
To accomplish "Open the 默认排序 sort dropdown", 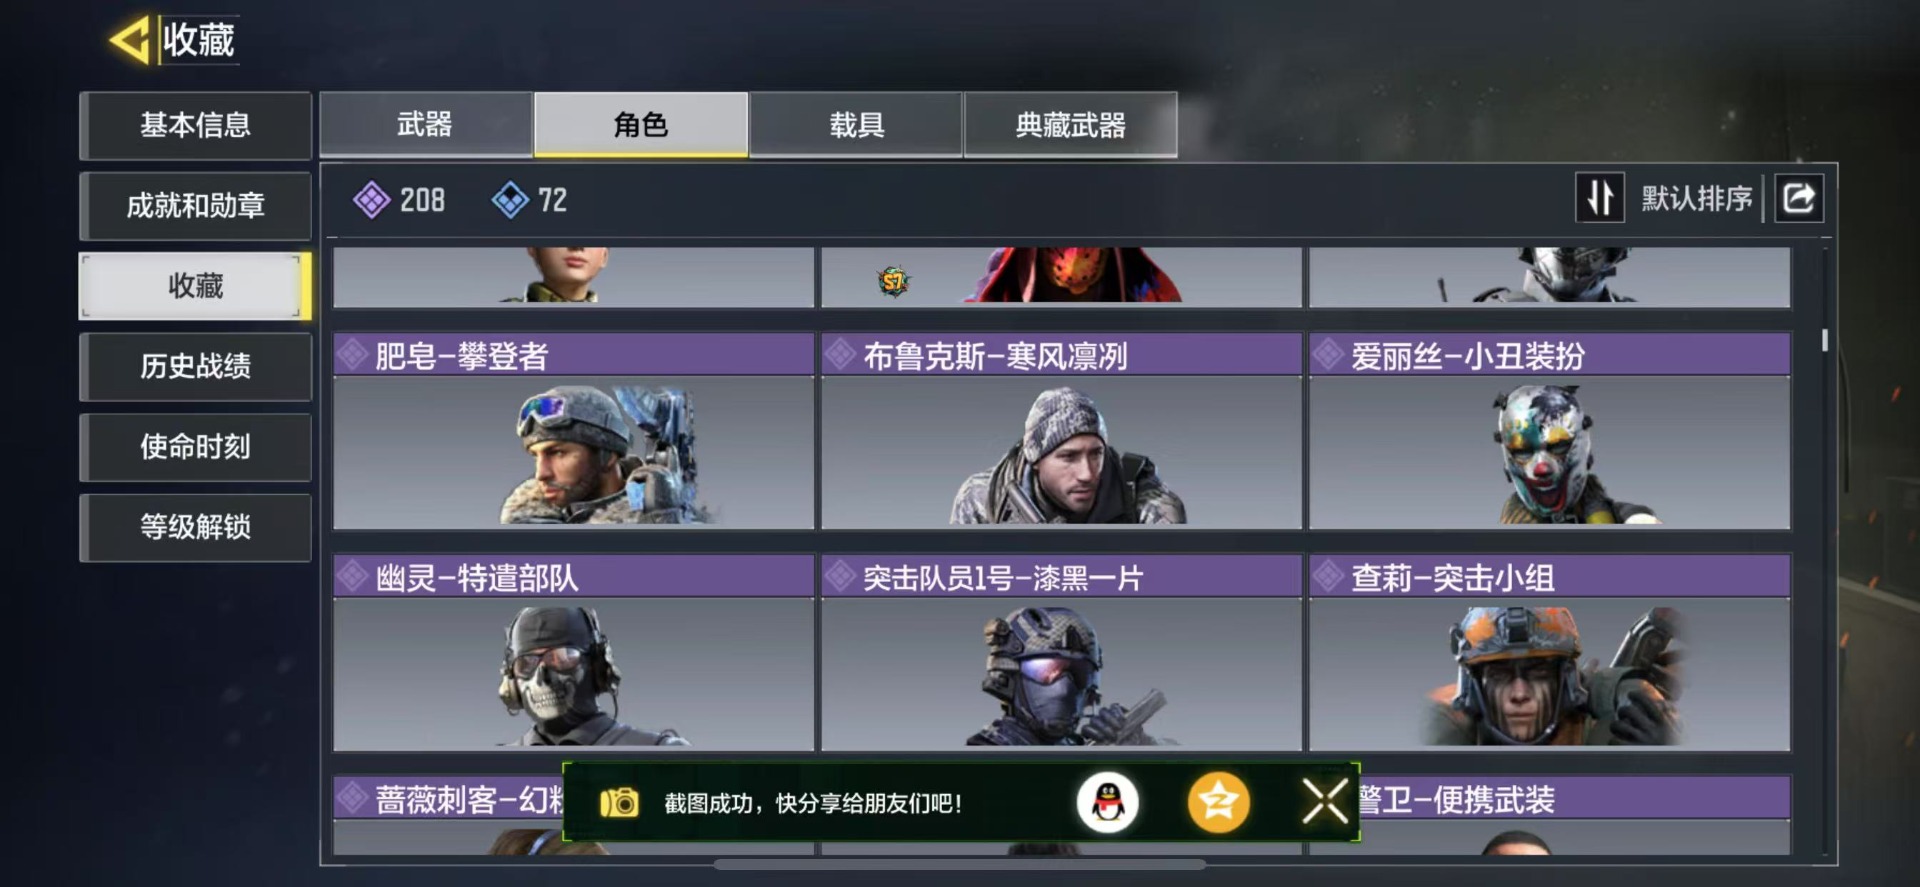I will pos(1697,198).
